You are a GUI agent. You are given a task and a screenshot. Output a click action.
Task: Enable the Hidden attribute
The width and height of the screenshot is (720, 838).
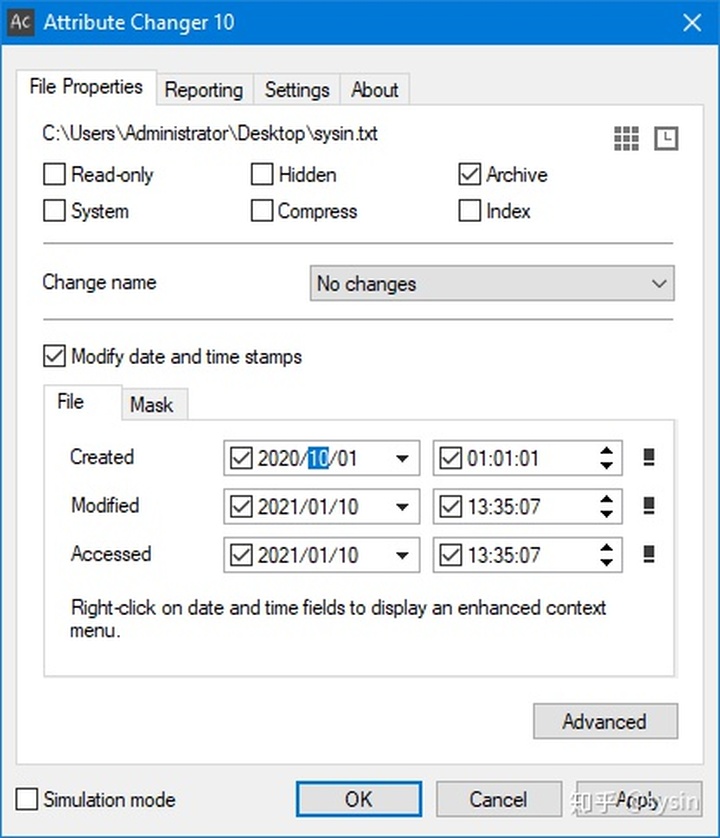262,174
